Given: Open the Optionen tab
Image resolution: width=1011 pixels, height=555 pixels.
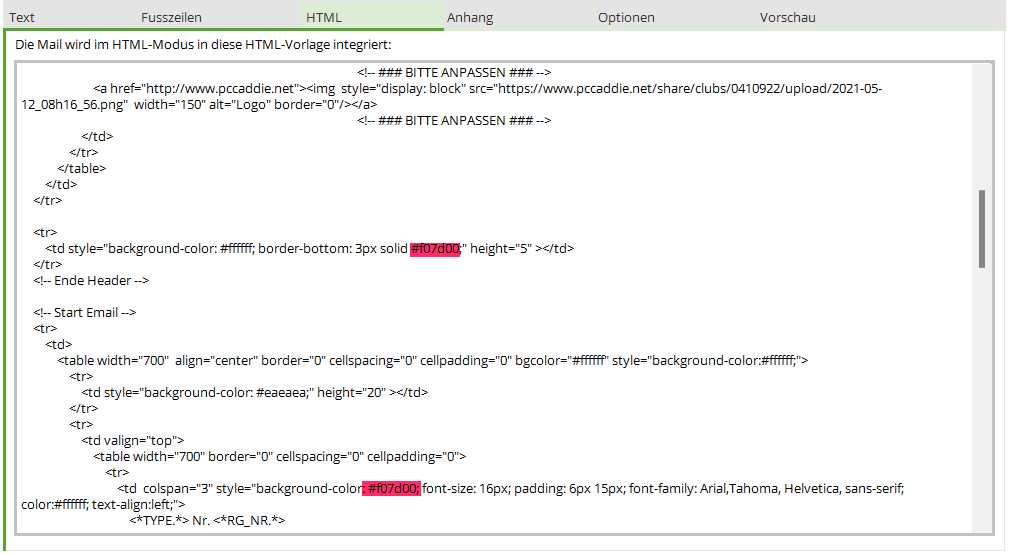Looking at the screenshot, I should (626, 17).
